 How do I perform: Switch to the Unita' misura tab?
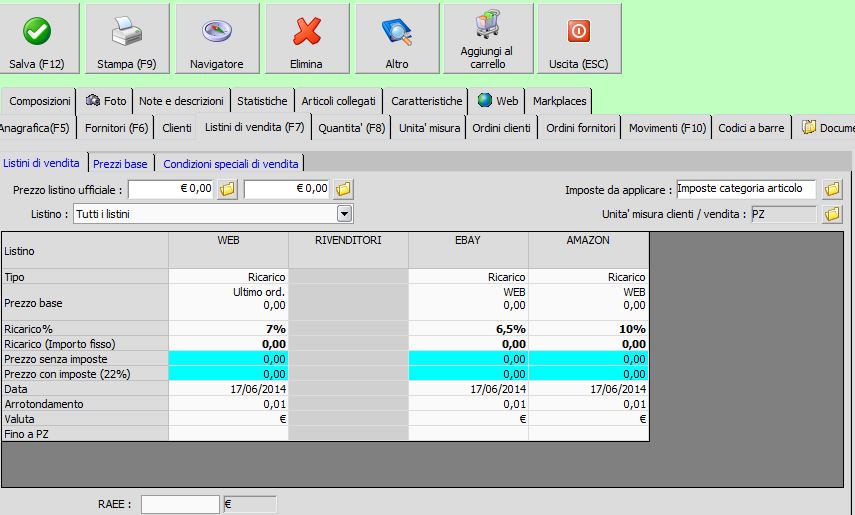click(429, 128)
